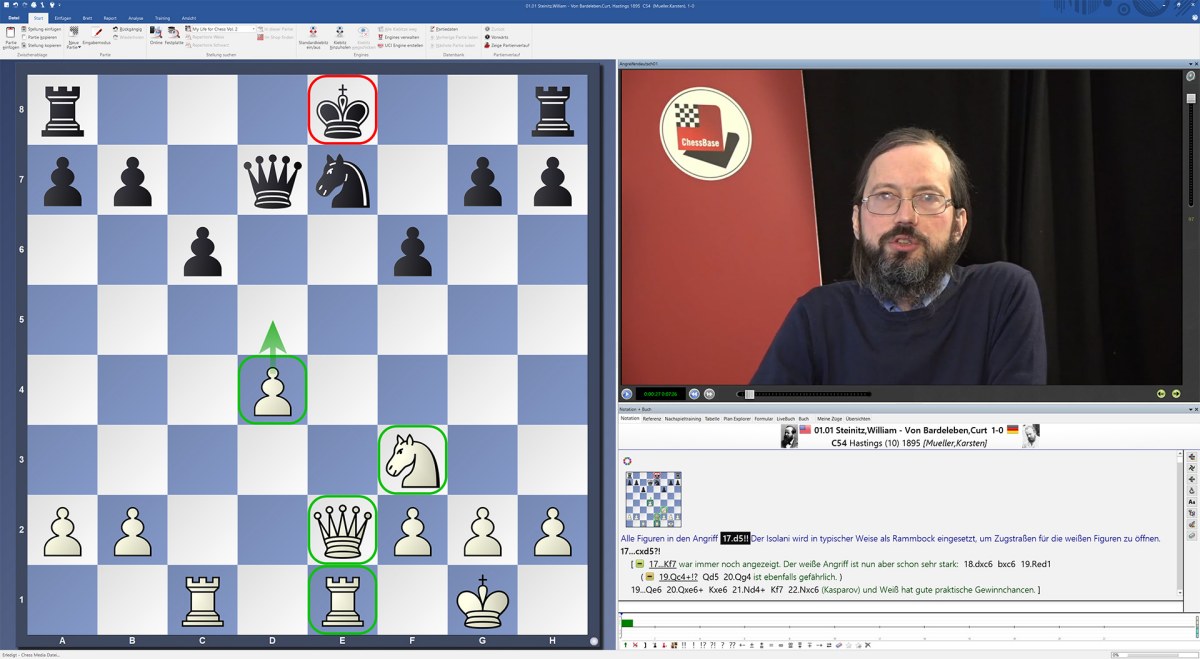Viewport: 1200px width, 659px height.
Task: Collapse the 17...Kf7 variation
Action: pyautogui.click(x=639, y=564)
